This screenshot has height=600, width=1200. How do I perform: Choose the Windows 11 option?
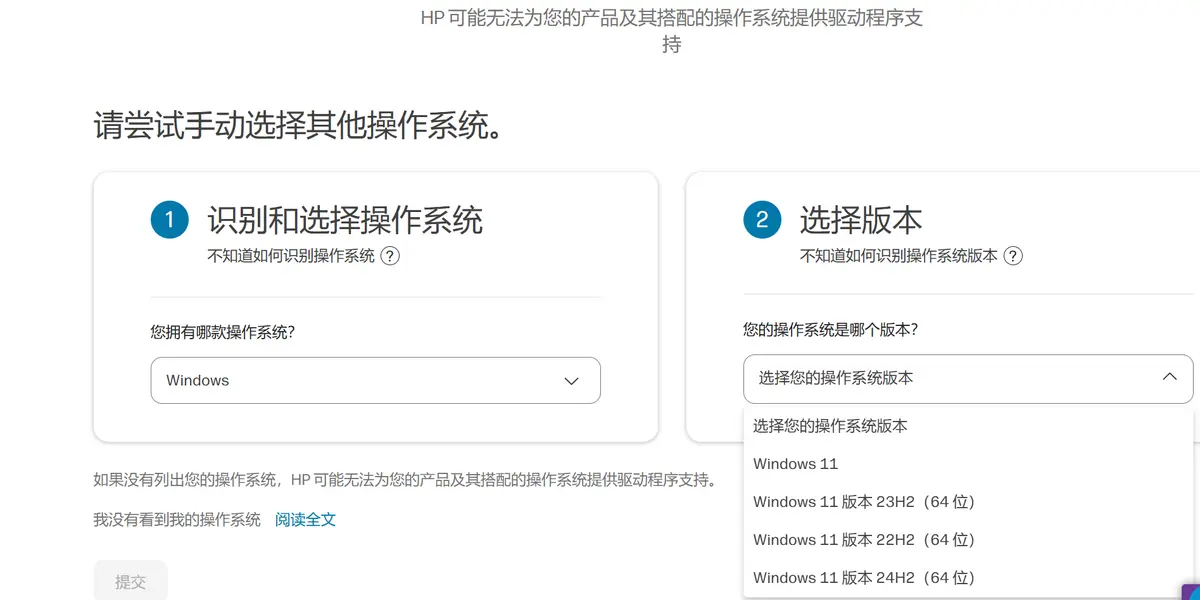coord(968,464)
